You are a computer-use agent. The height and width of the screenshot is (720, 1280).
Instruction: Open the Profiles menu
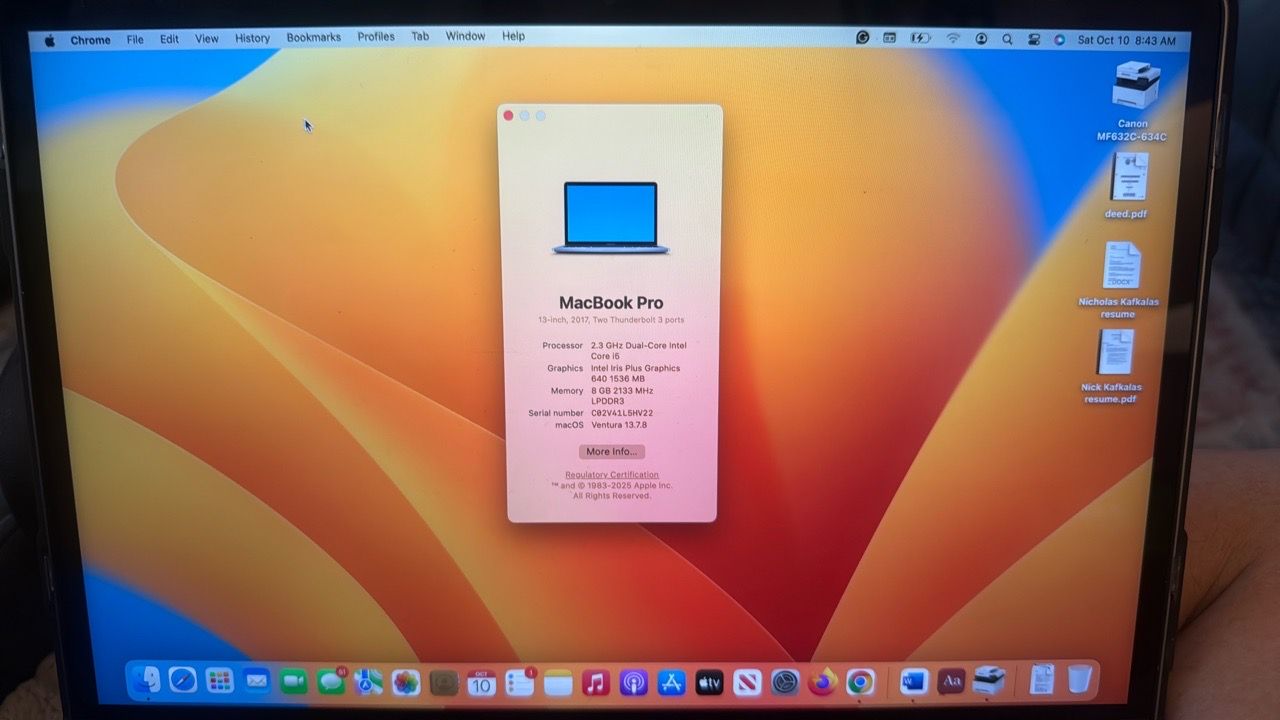tap(376, 37)
